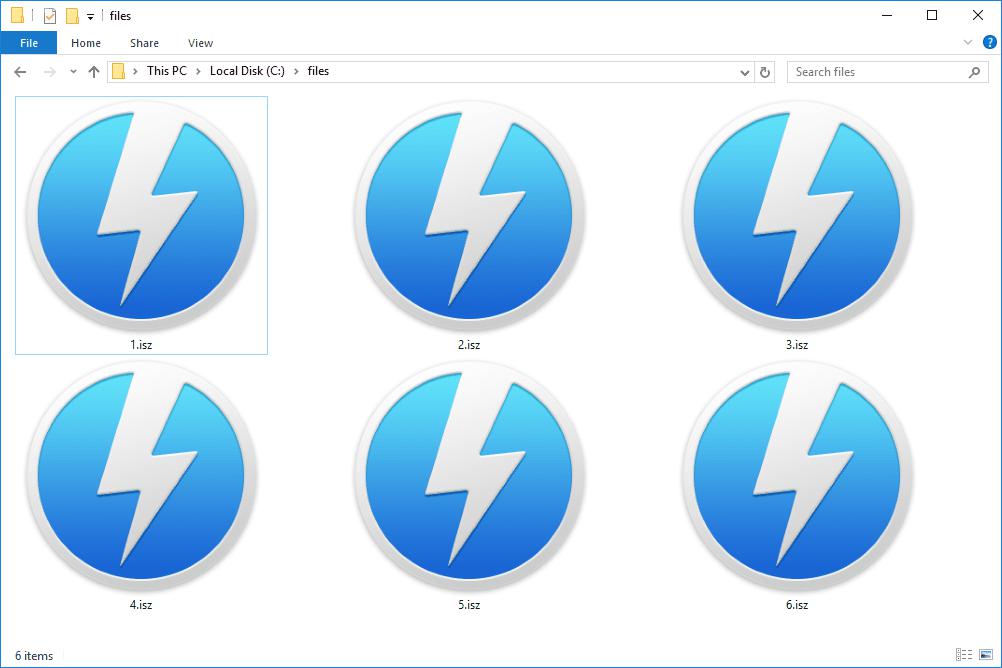Select the 5.isz file icon
The image size is (1002, 668).
click(469, 476)
